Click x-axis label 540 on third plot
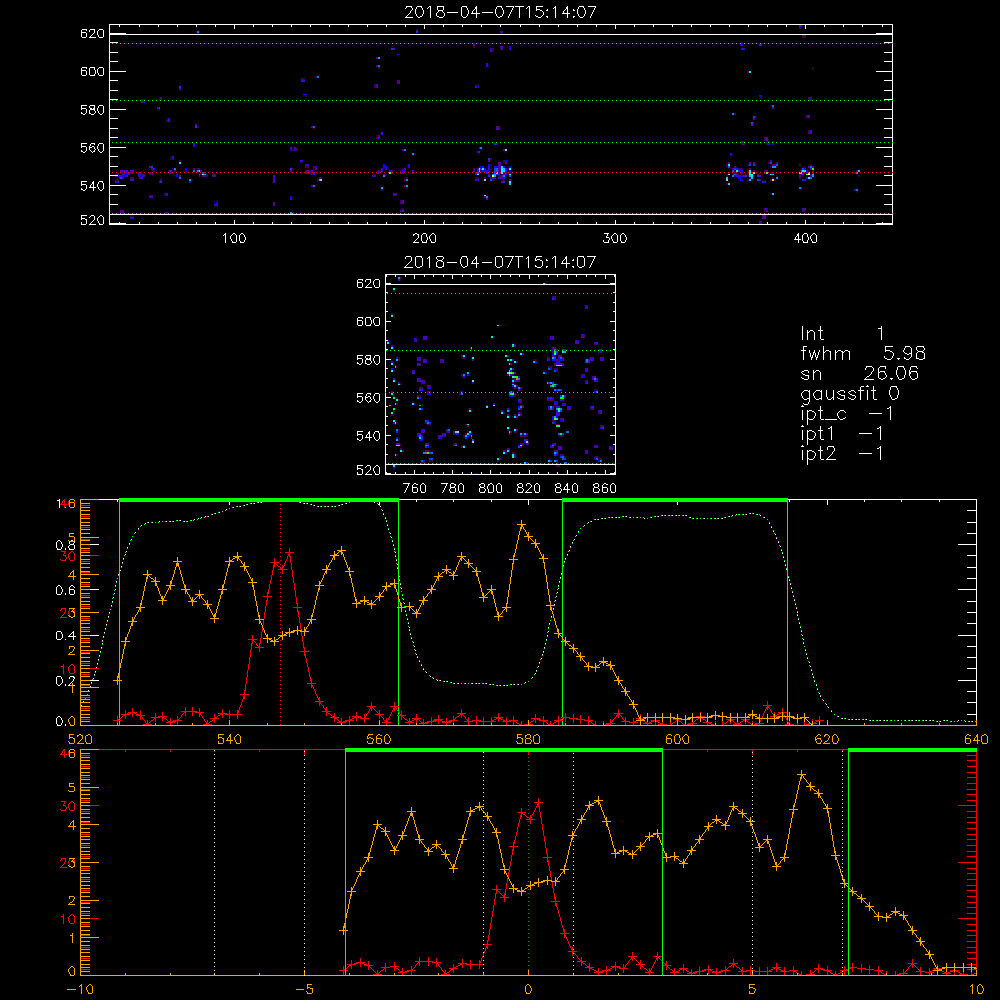This screenshot has width=1000, height=1000. (230, 740)
